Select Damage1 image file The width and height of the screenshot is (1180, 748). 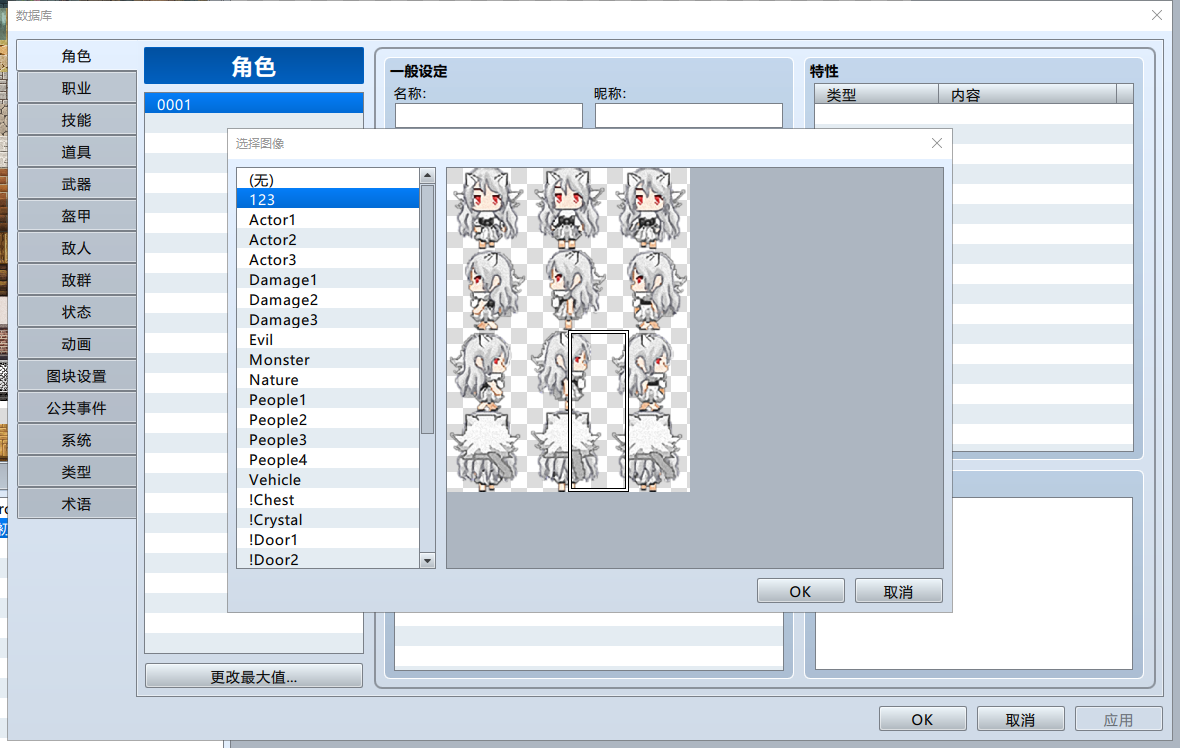coord(328,279)
